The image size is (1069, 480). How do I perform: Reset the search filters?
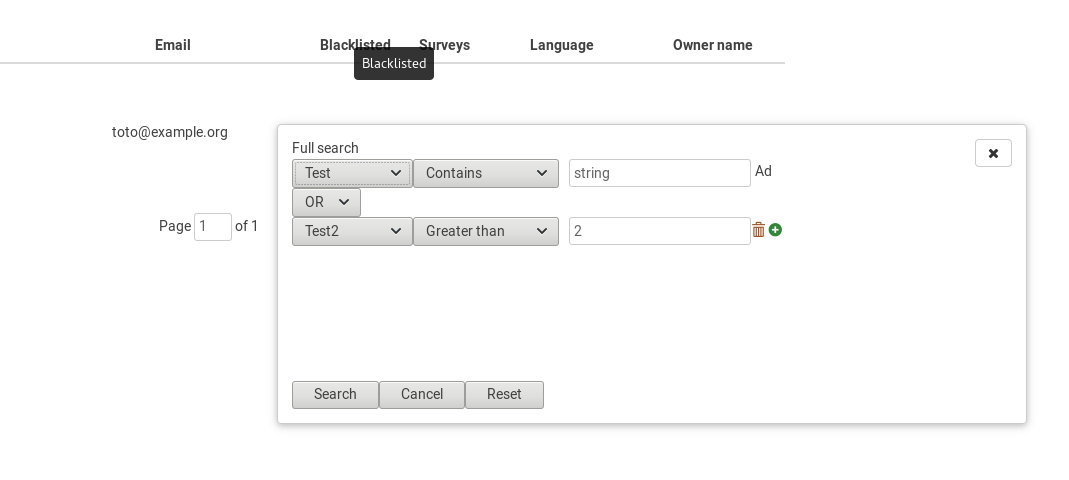(x=504, y=394)
